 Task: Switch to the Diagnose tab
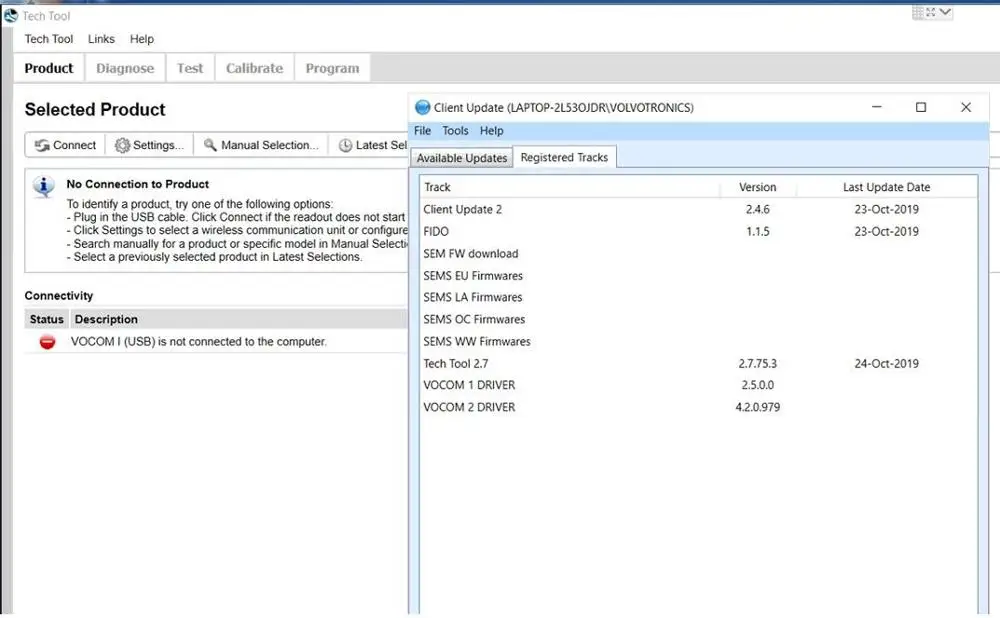[x=125, y=68]
